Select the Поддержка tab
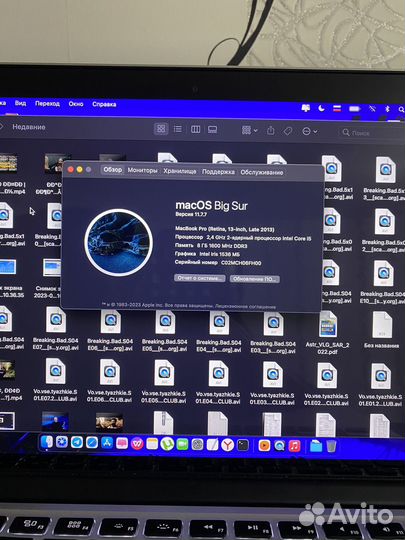This screenshot has width=405, height=540. pos(218,172)
